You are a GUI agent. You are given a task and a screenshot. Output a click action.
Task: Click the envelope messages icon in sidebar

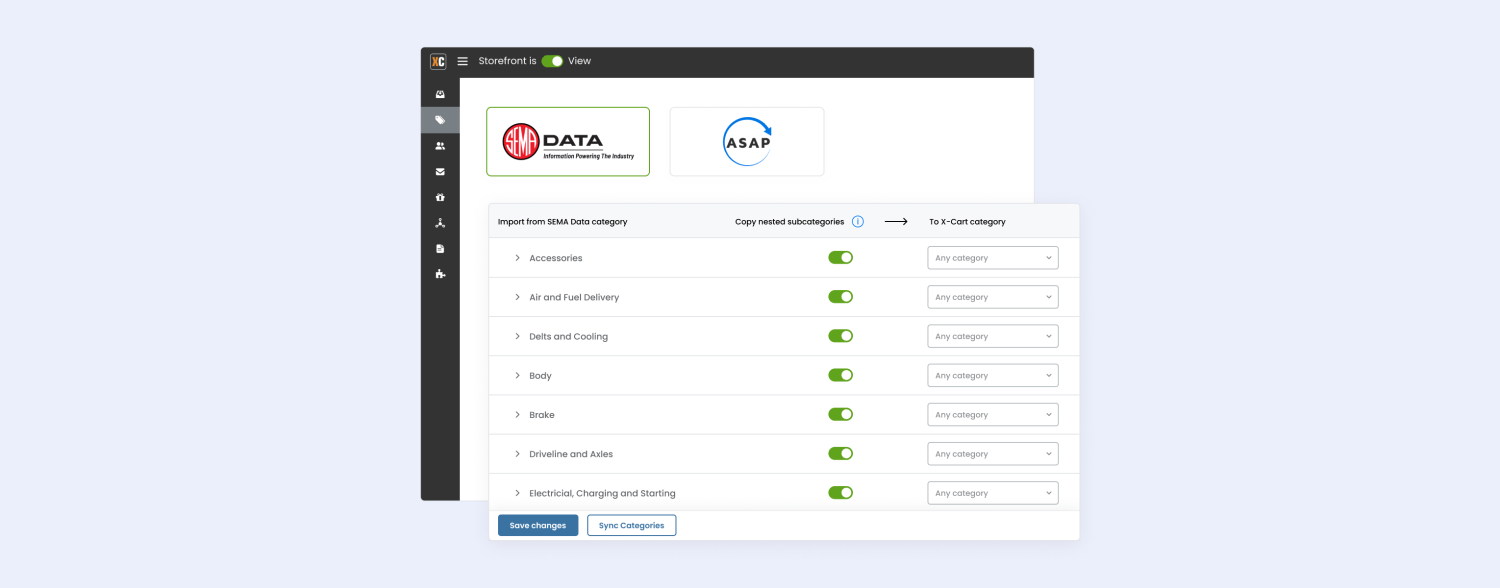[440, 171]
